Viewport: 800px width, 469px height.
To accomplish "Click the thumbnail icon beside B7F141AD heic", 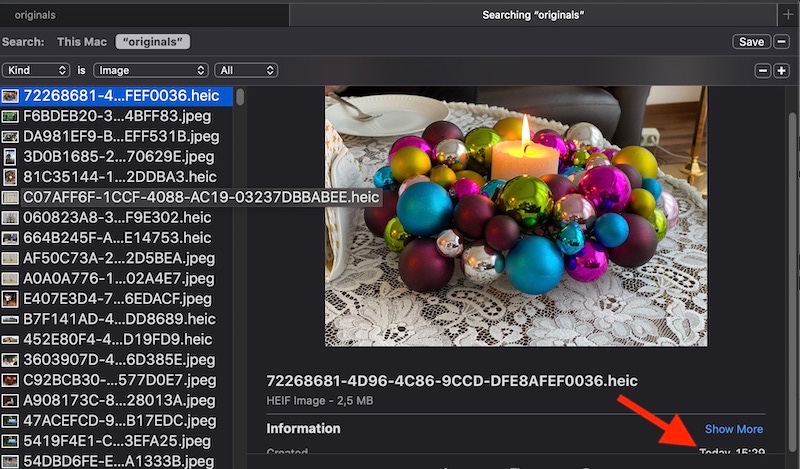I will (x=10, y=319).
